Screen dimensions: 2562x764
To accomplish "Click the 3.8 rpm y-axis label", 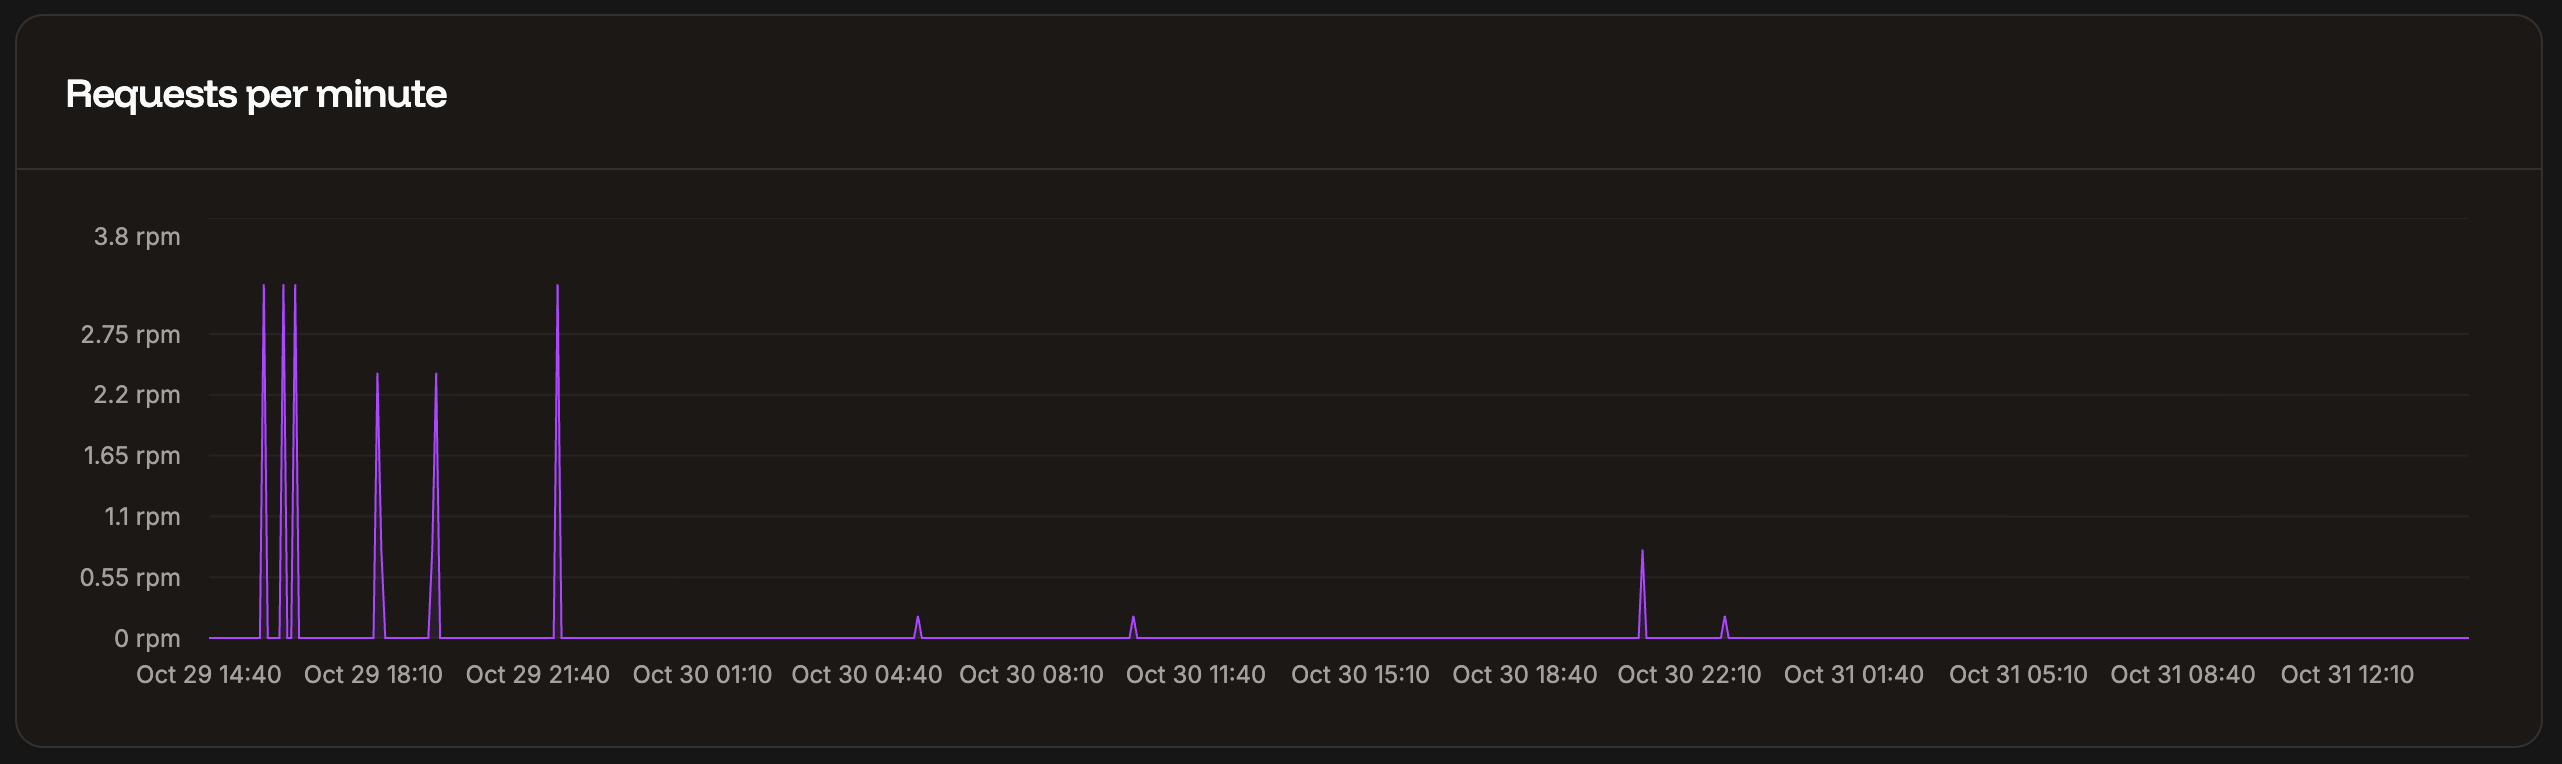I will point(137,237).
